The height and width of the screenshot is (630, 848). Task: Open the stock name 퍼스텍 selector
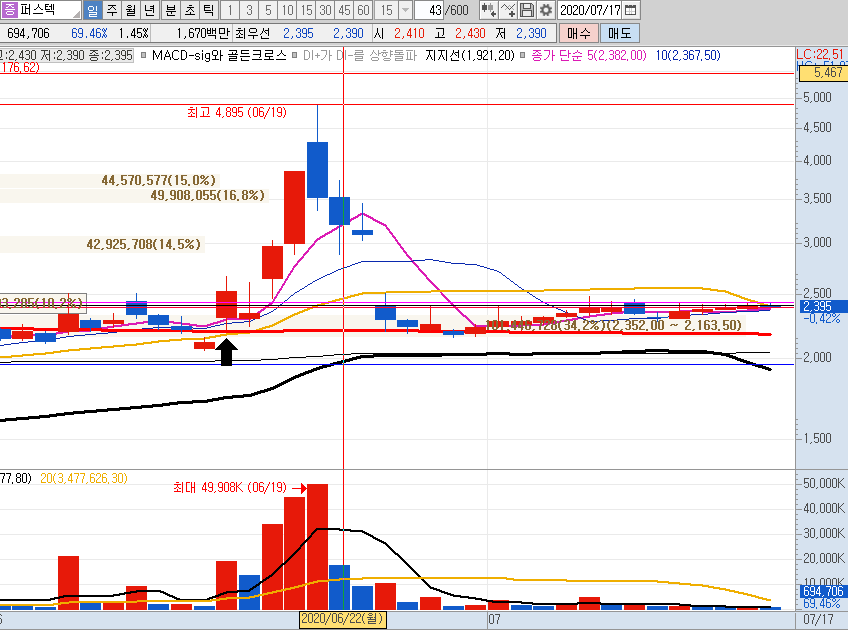coord(50,10)
